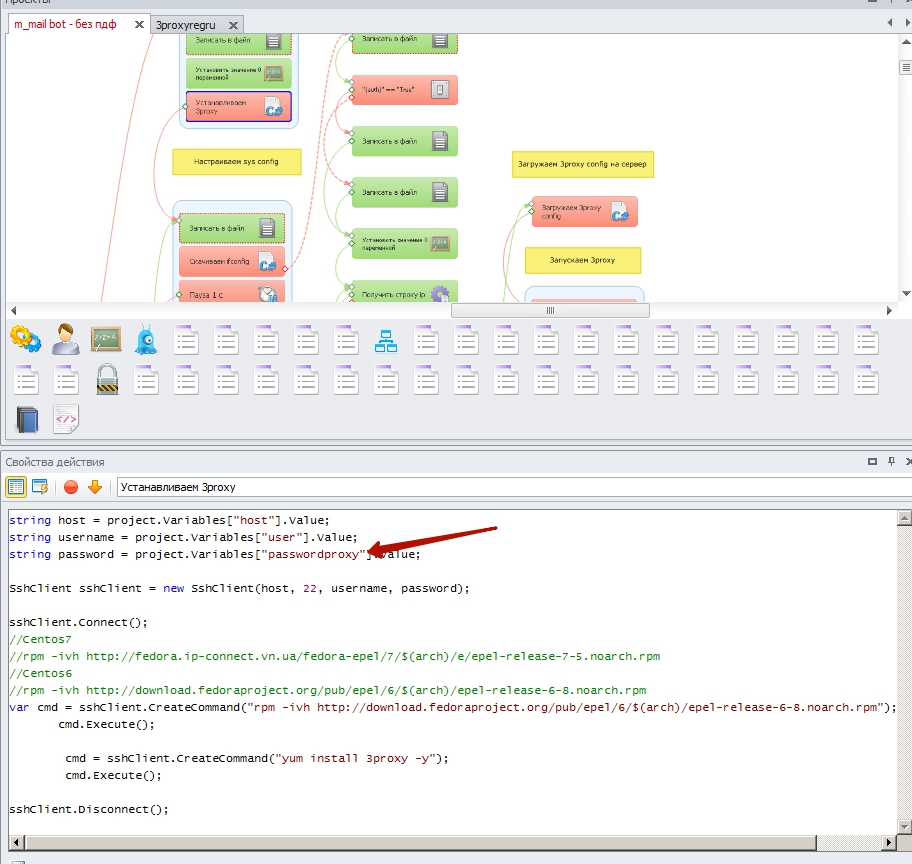The width and height of the screenshot is (912, 864).
Task: Click the code editor scroll-right arrow
Action: pyautogui.click(x=888, y=842)
